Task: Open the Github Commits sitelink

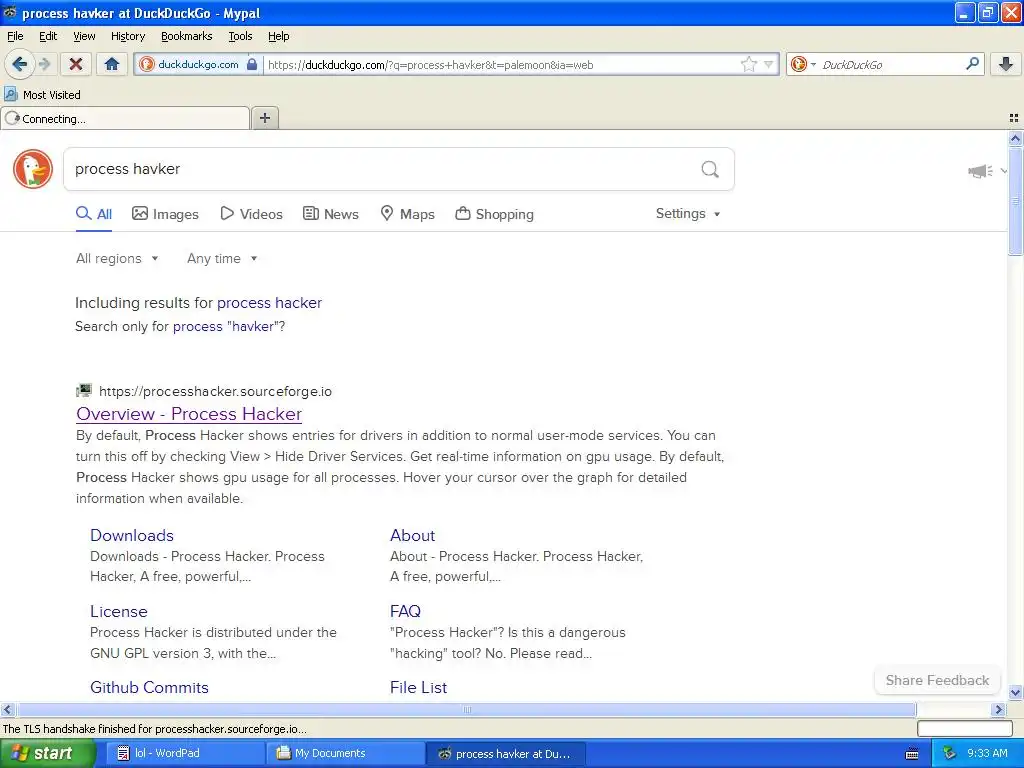Action: click(149, 687)
